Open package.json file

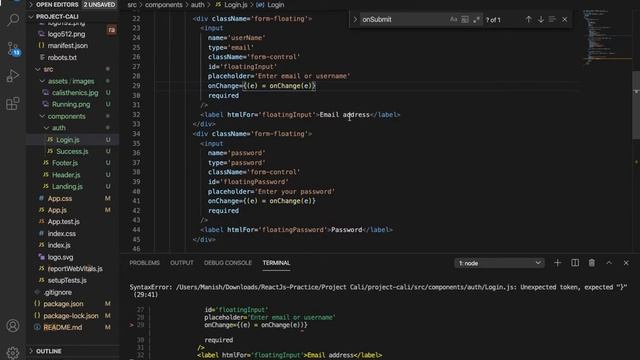73,304
